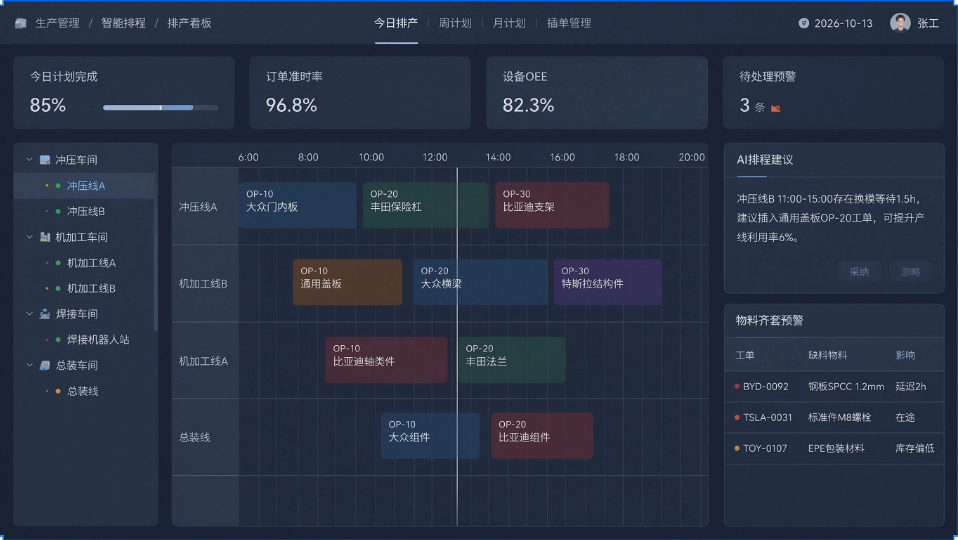
Task: Click red dot beside BYD-0092
Action: pyautogui.click(x=737, y=386)
